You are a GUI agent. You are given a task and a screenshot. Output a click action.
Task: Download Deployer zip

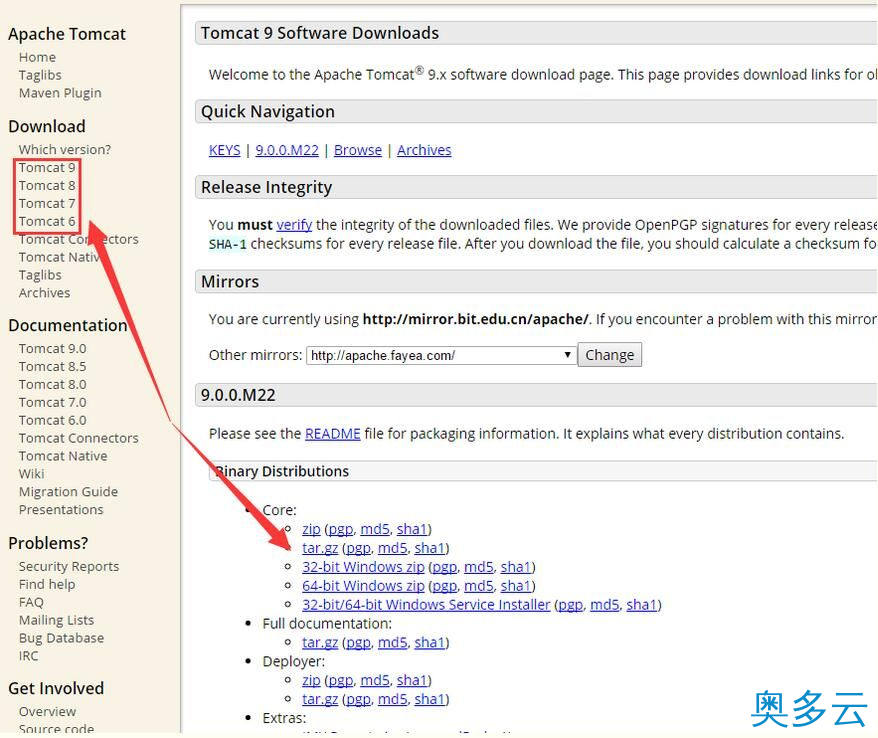pyautogui.click(x=311, y=680)
